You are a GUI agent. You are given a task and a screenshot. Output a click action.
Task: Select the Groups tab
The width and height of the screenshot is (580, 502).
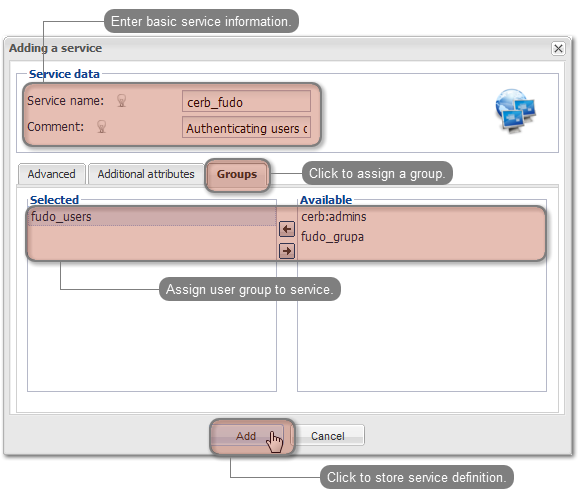coord(237,174)
